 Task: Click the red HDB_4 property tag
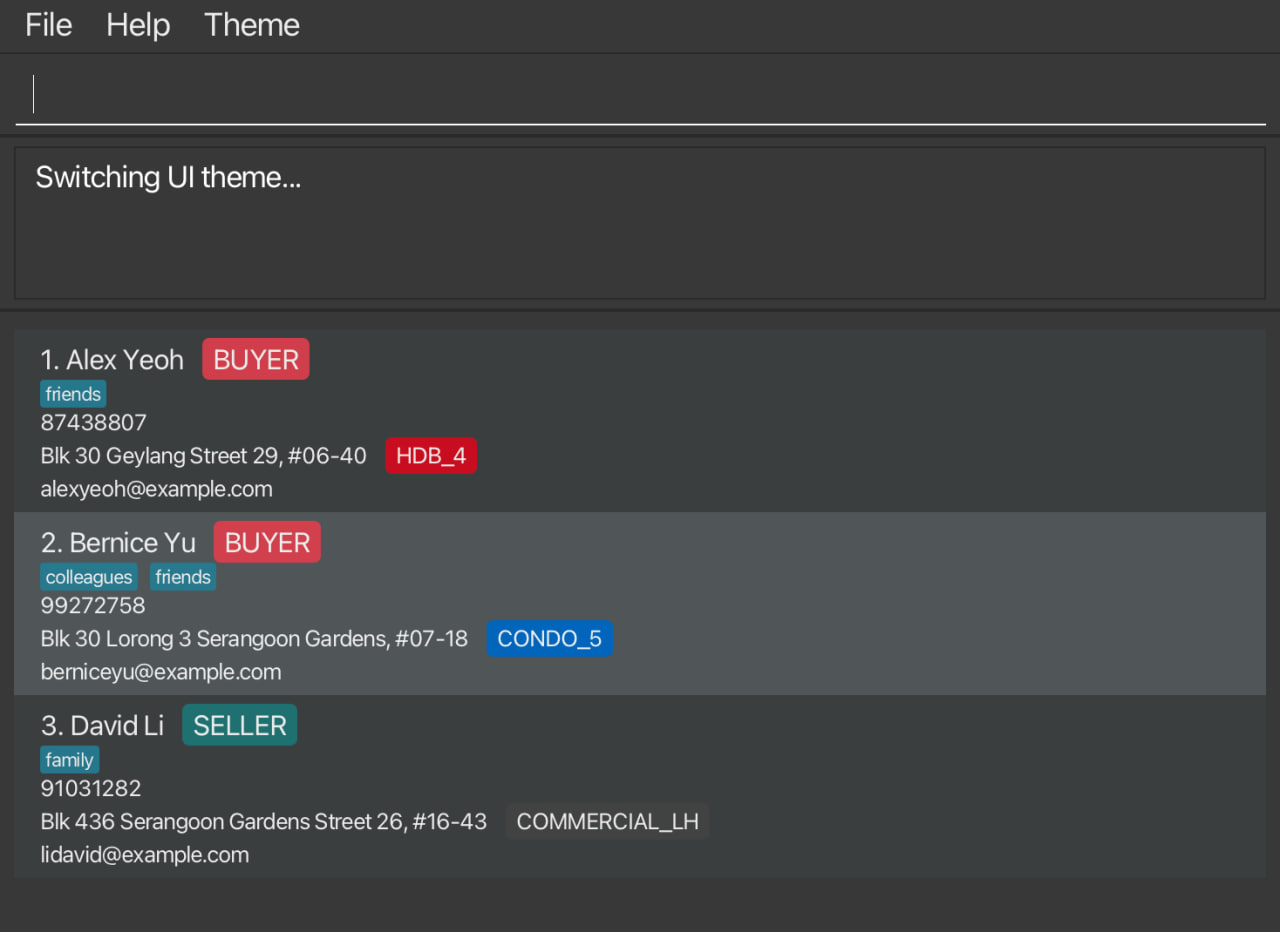pos(431,456)
